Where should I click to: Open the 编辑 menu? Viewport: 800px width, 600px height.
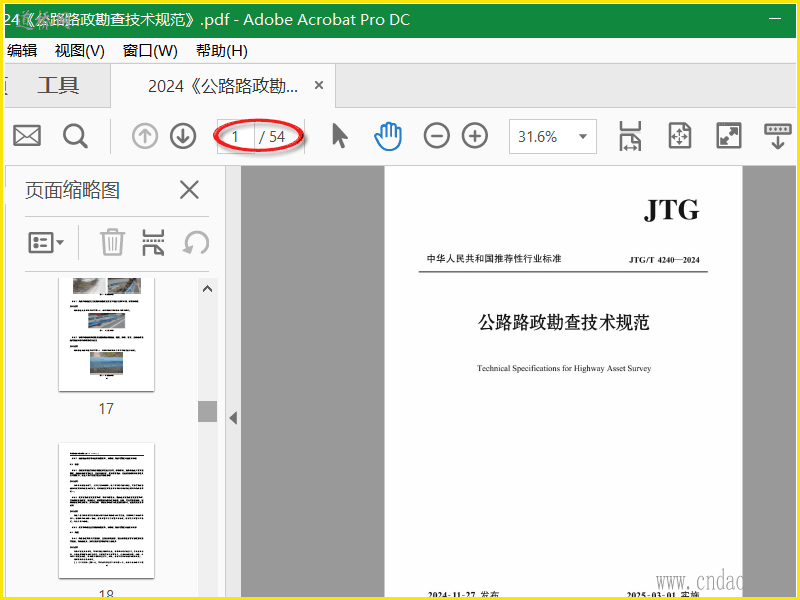click(22, 51)
